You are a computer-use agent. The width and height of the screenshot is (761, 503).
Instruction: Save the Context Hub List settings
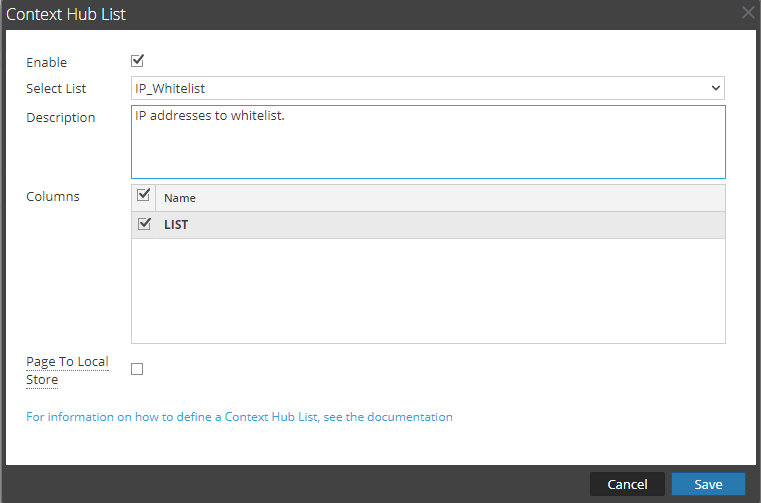point(708,484)
